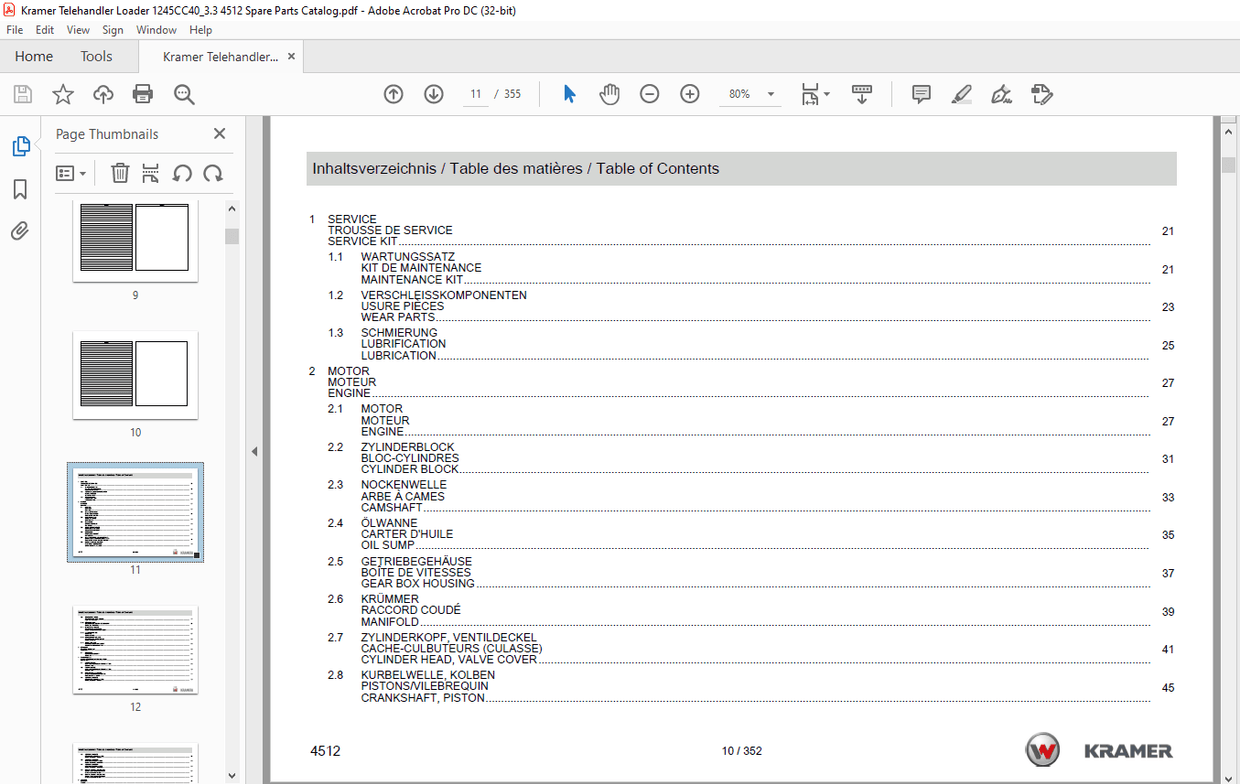This screenshot has width=1240, height=784.
Task: Select the Highlight text pen tool
Action: pos(961,94)
